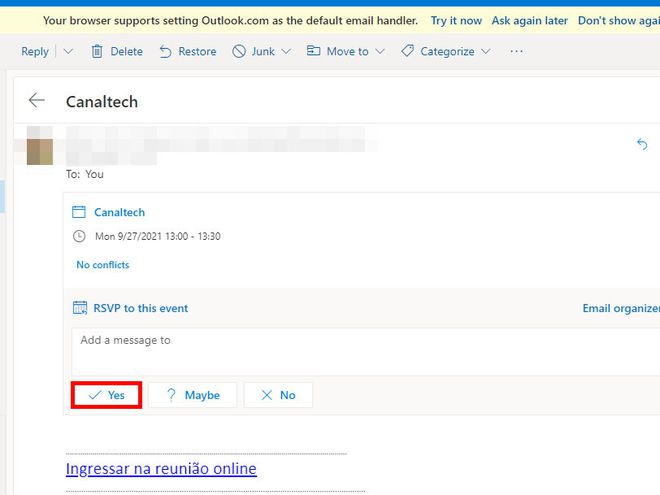Expand the Reply options chevron
Image resolution: width=660 pixels, height=495 pixels.
[68, 51]
